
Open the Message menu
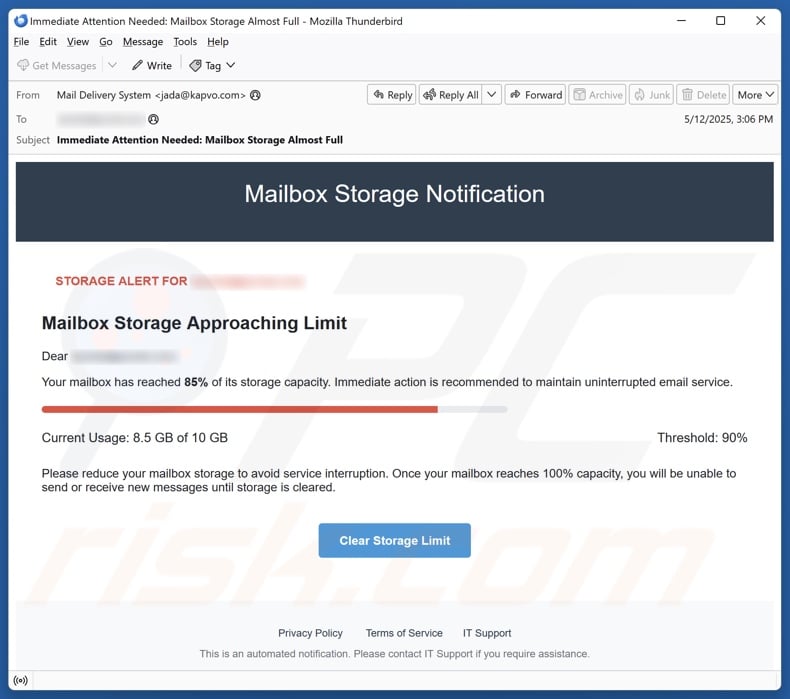143,42
